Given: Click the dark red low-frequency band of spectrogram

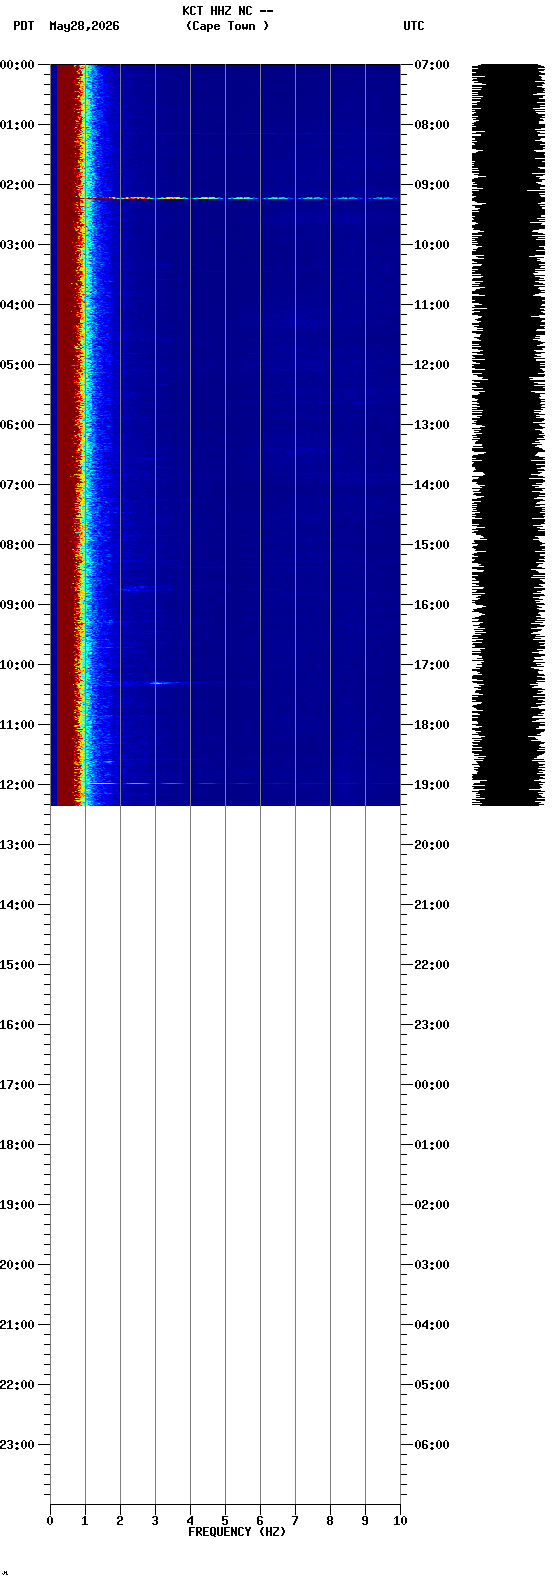Looking at the screenshot, I should (66, 435).
